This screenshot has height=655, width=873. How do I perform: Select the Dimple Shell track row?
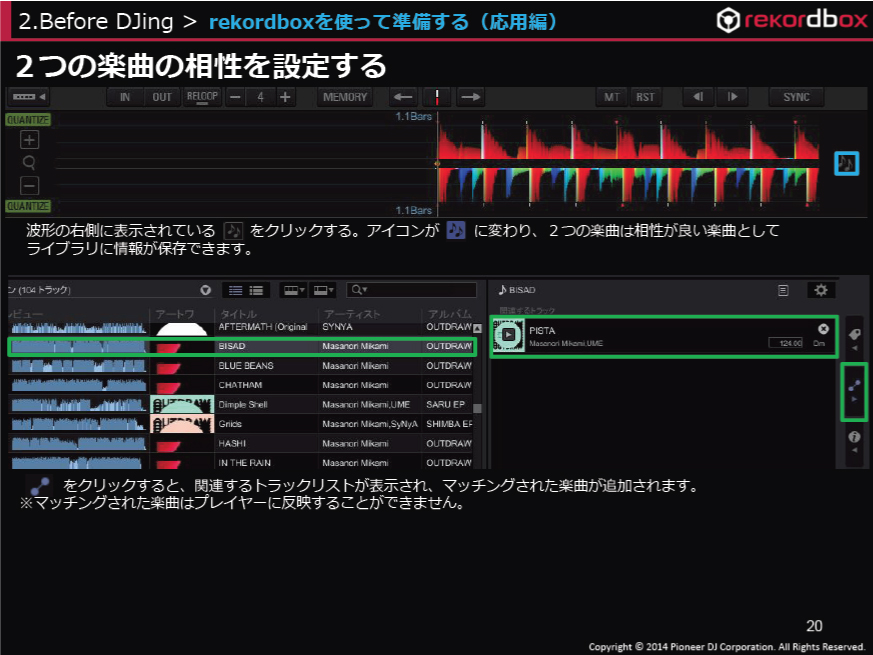(x=241, y=405)
